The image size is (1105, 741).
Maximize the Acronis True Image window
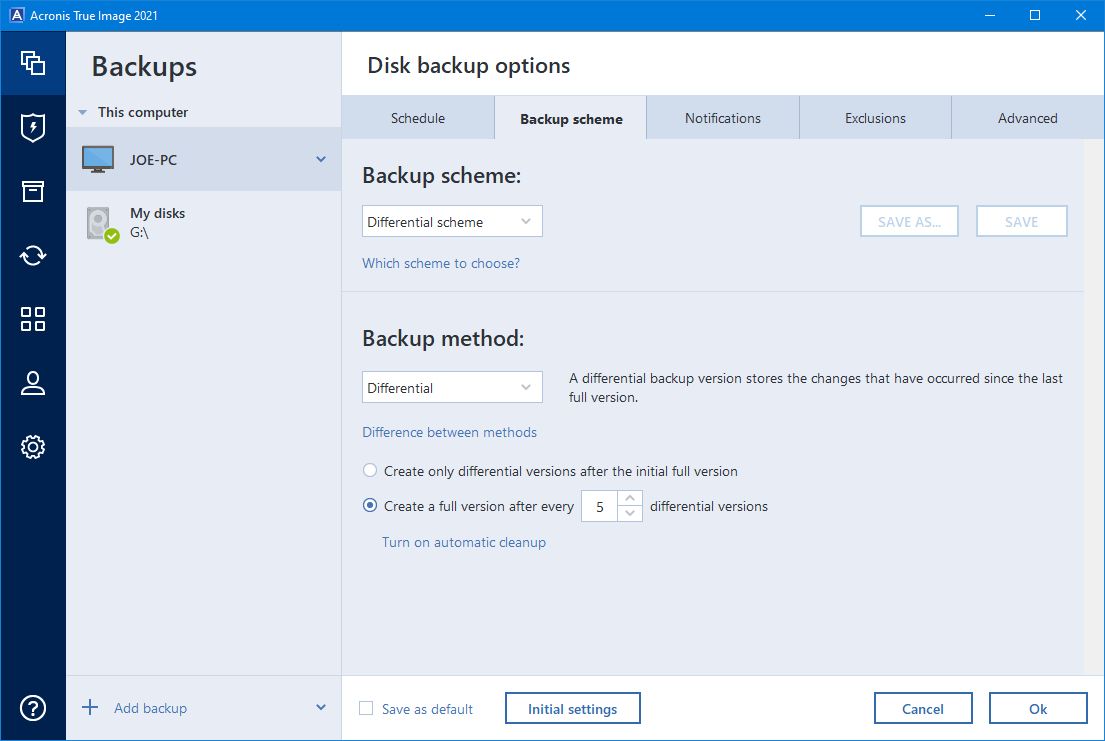(1035, 15)
